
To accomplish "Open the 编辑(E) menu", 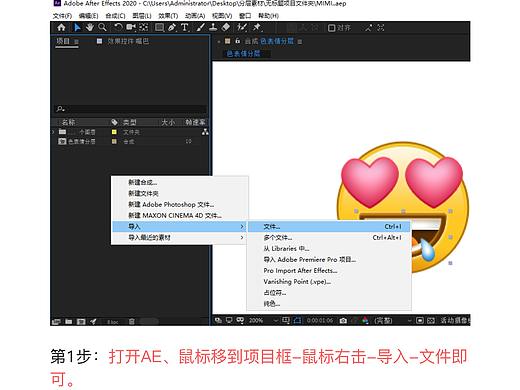I will [89, 16].
